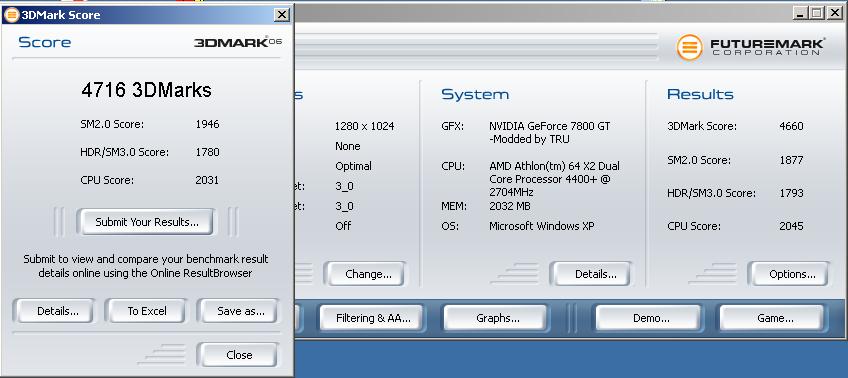Click the 2032 MB memory value

point(509,206)
